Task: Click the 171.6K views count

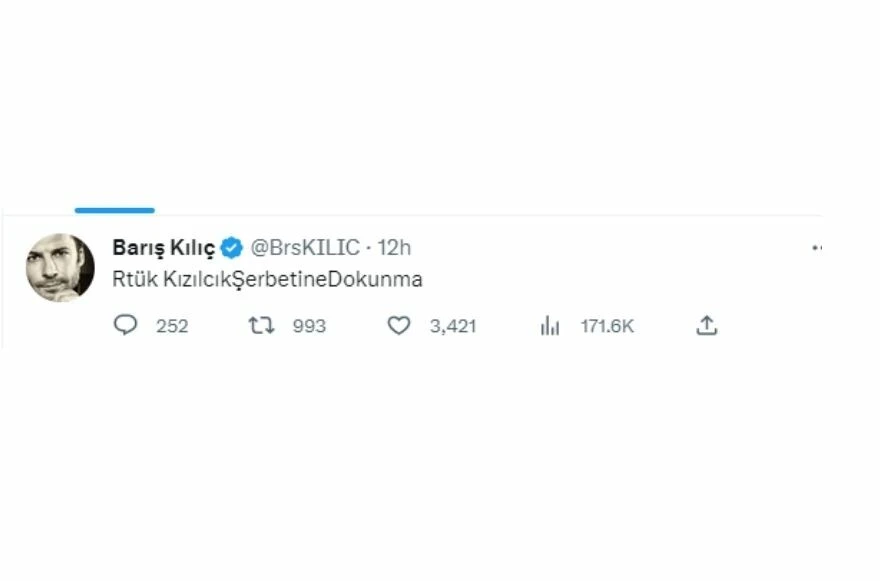Action: point(607,326)
